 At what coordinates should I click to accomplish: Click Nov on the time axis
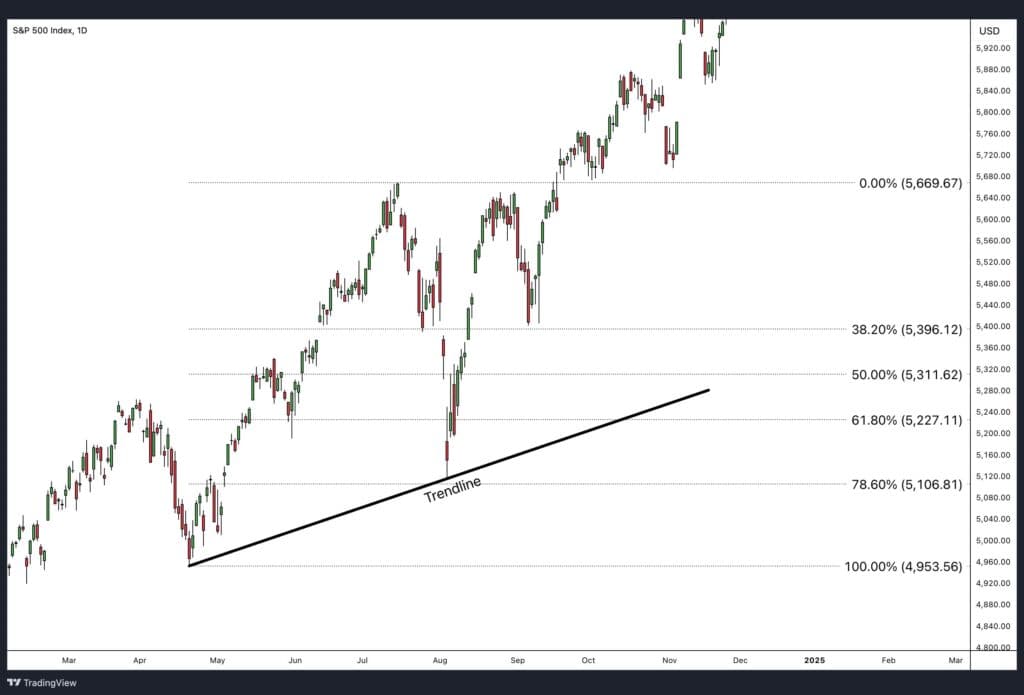point(669,660)
